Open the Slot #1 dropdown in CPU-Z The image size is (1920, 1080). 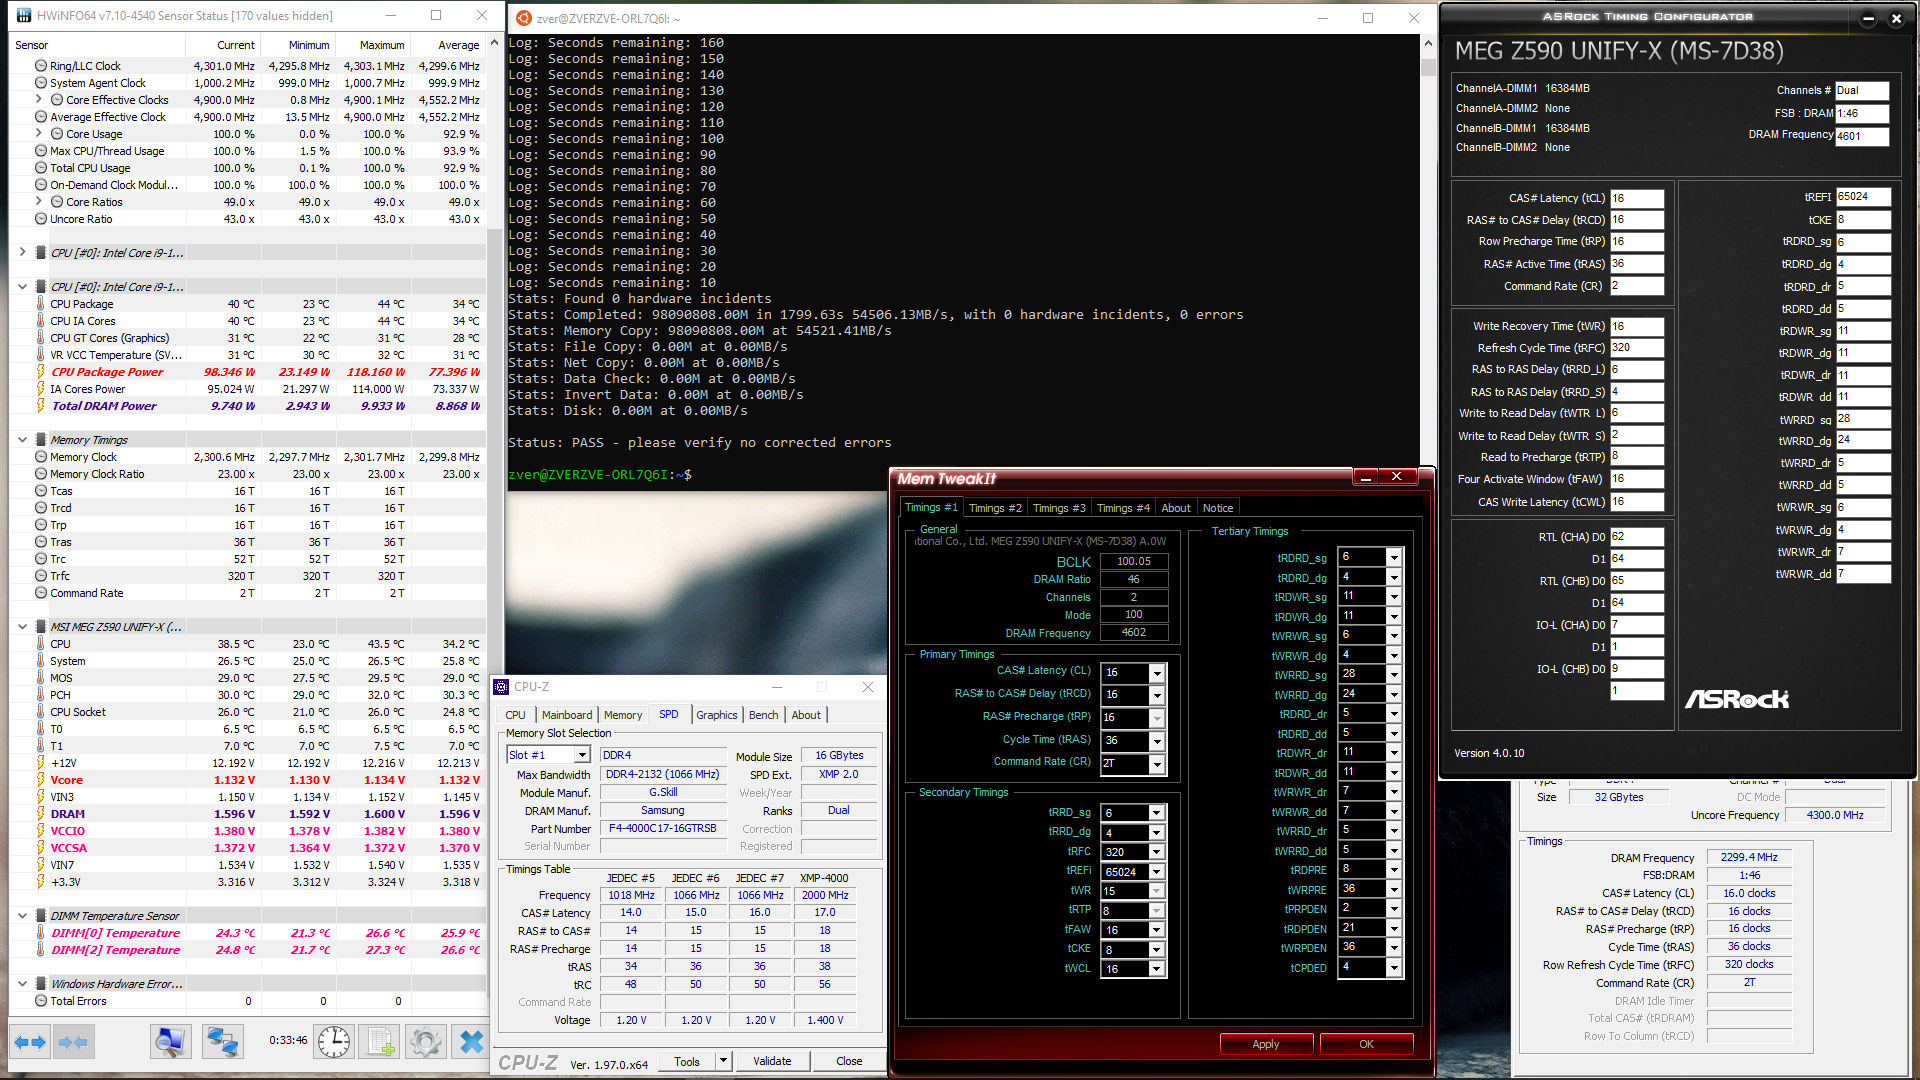[582, 755]
